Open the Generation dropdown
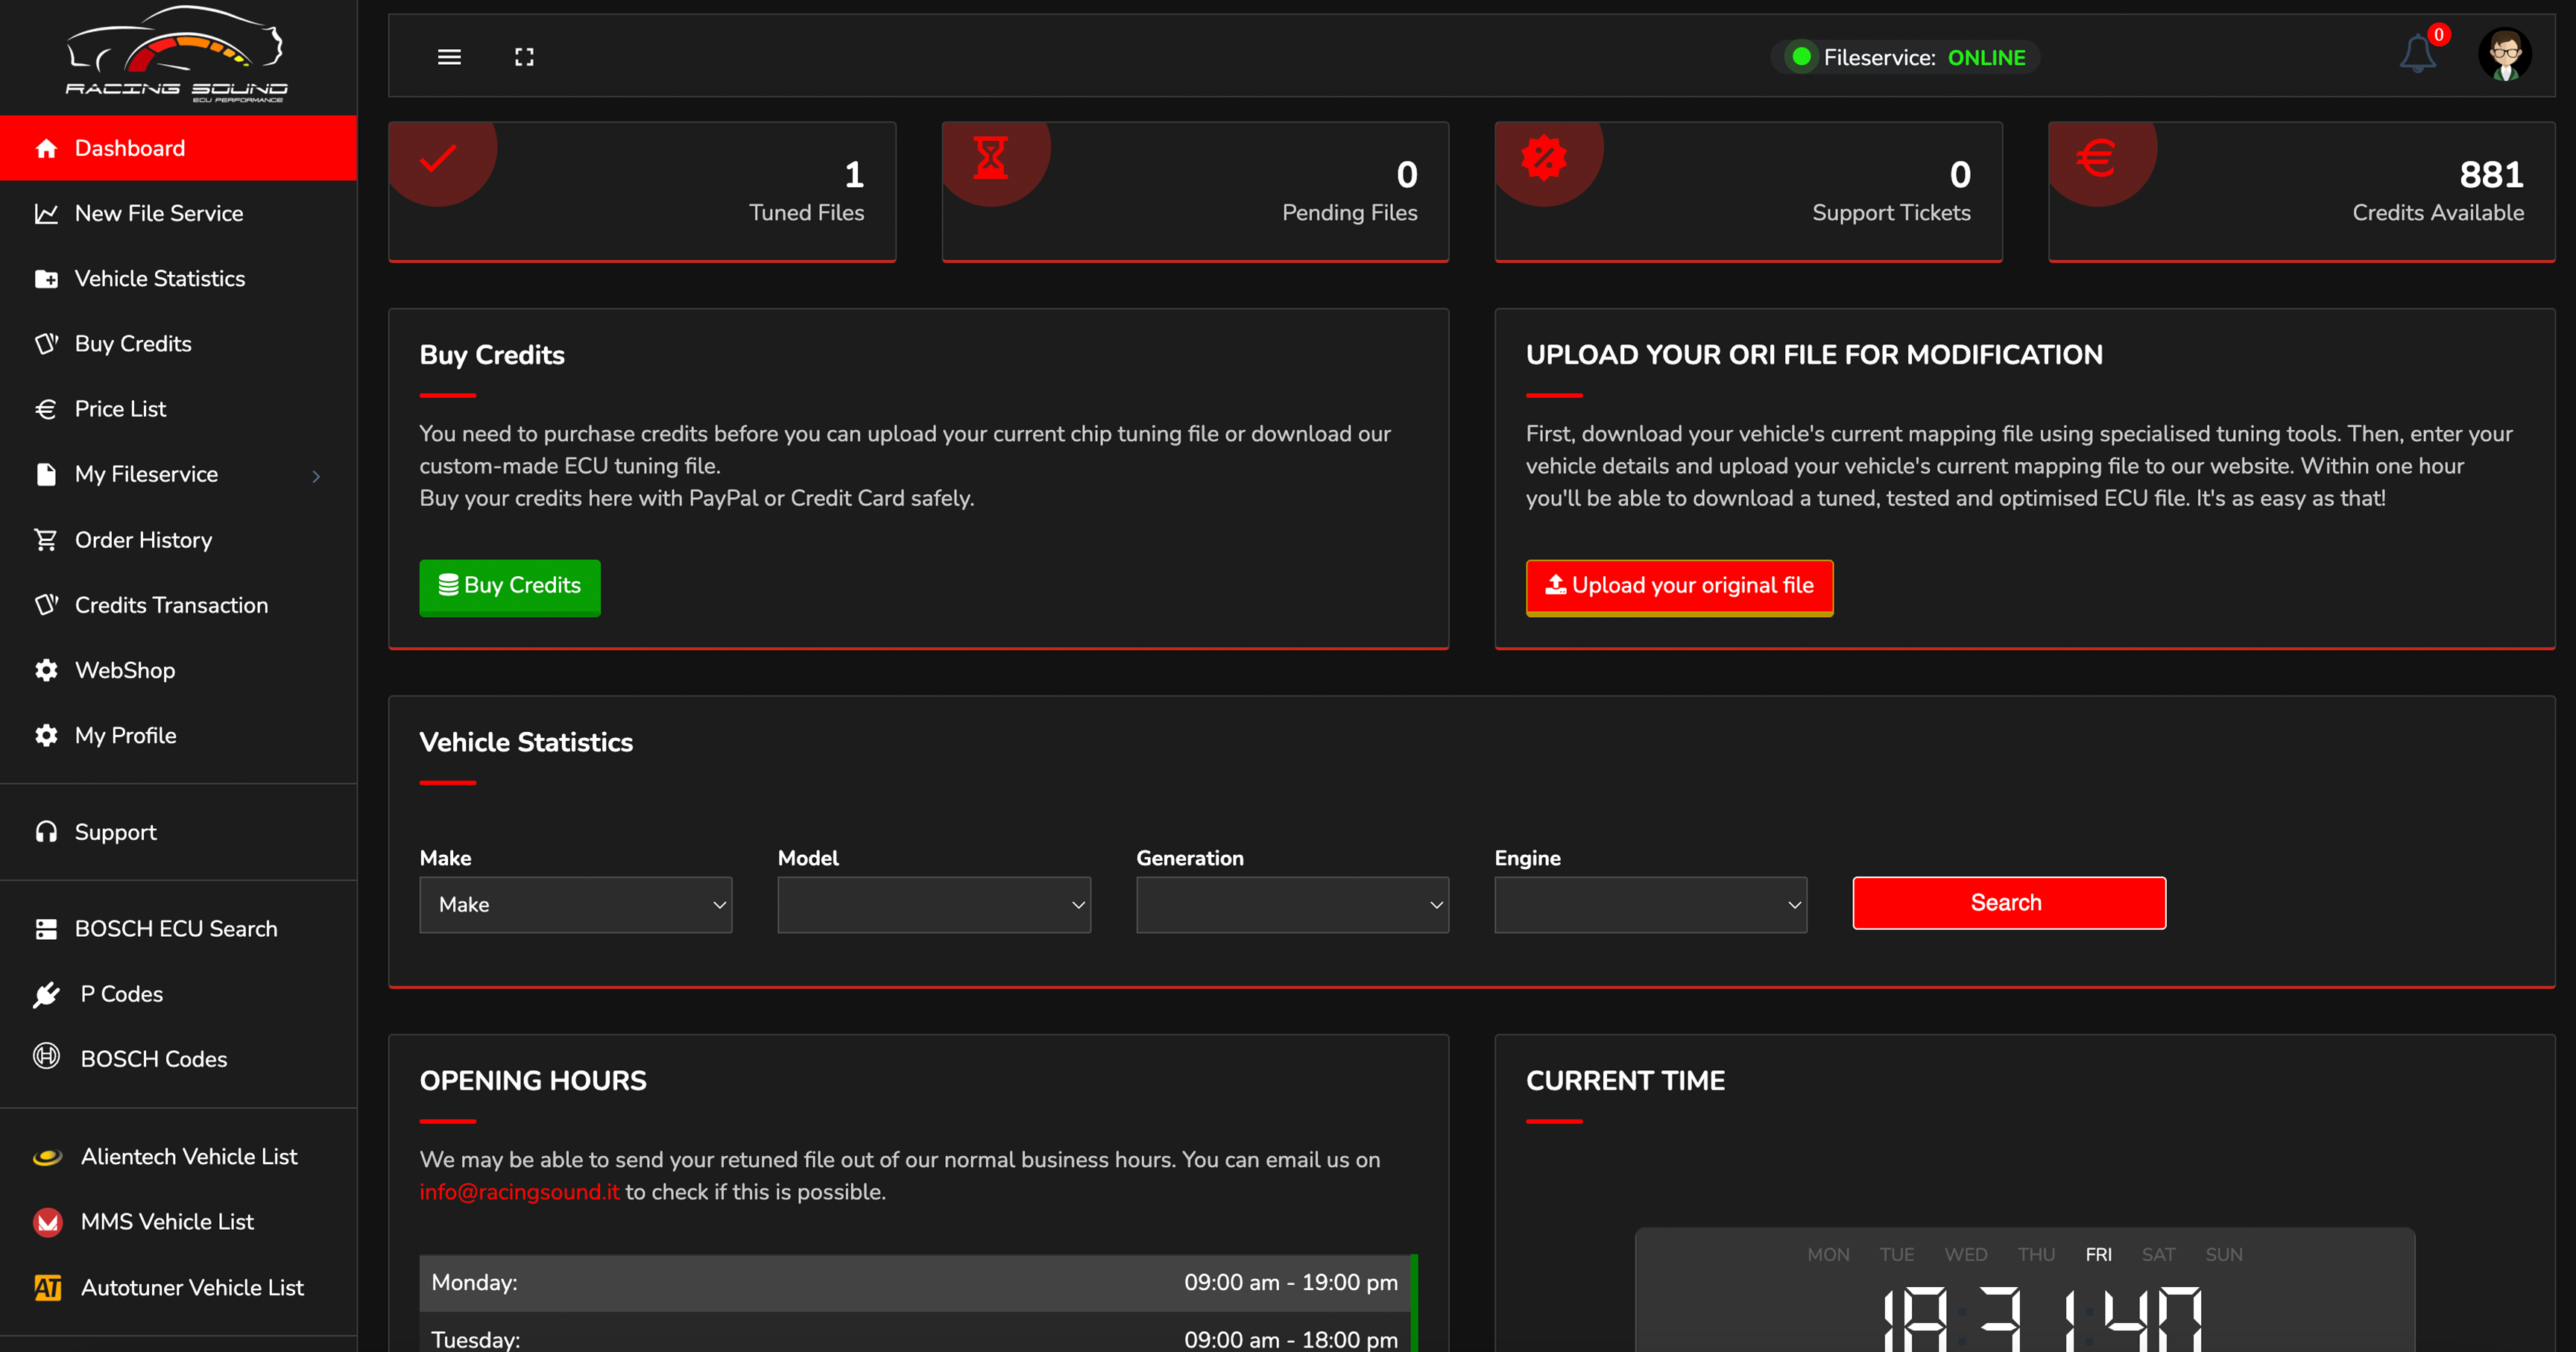This screenshot has width=2576, height=1352. (x=1292, y=905)
